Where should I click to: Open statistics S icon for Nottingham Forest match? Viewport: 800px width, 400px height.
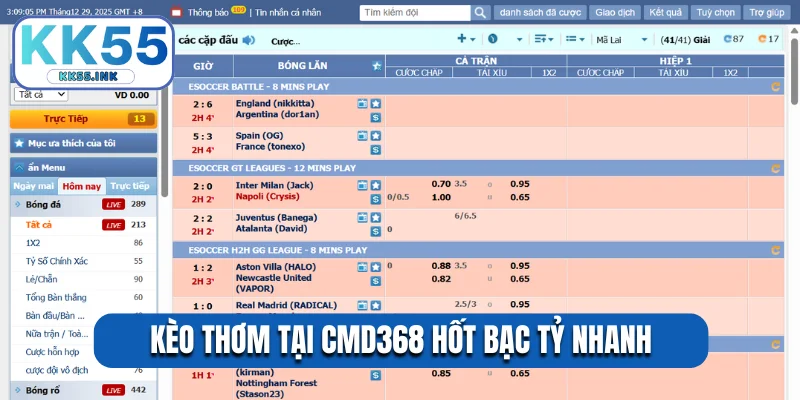click(376, 376)
